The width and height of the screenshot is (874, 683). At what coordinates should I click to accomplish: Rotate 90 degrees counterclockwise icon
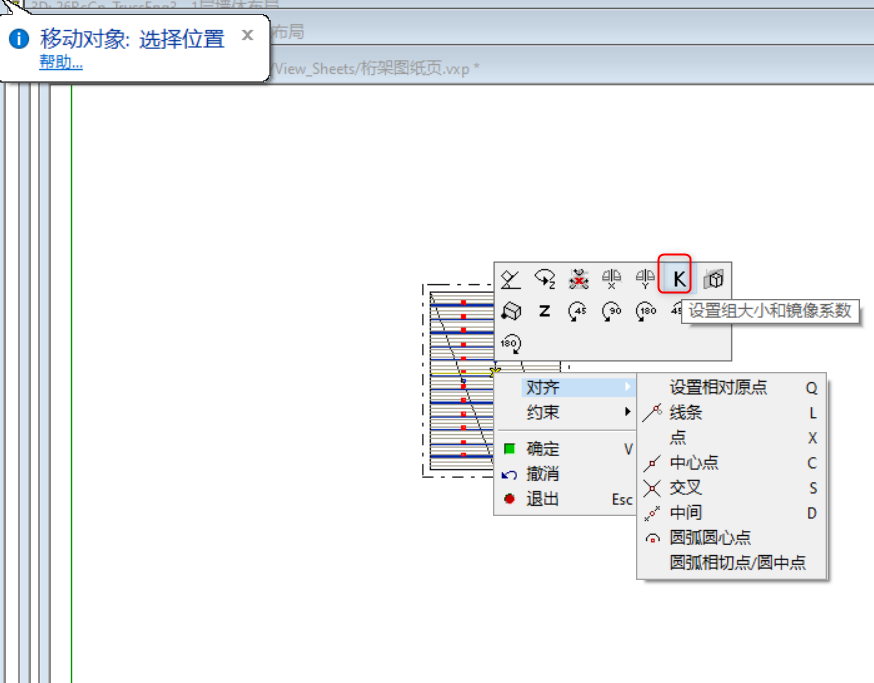coord(612,311)
